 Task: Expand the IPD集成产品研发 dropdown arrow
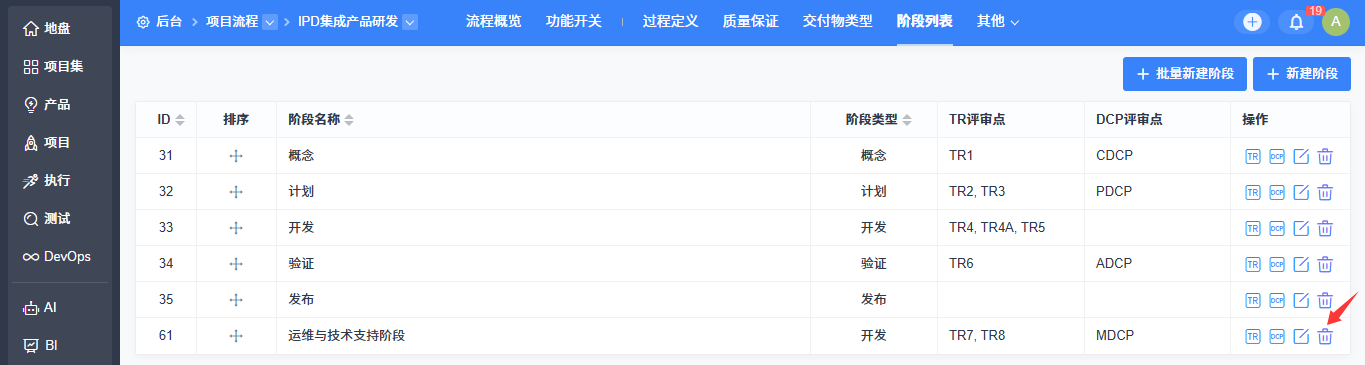[x=410, y=22]
